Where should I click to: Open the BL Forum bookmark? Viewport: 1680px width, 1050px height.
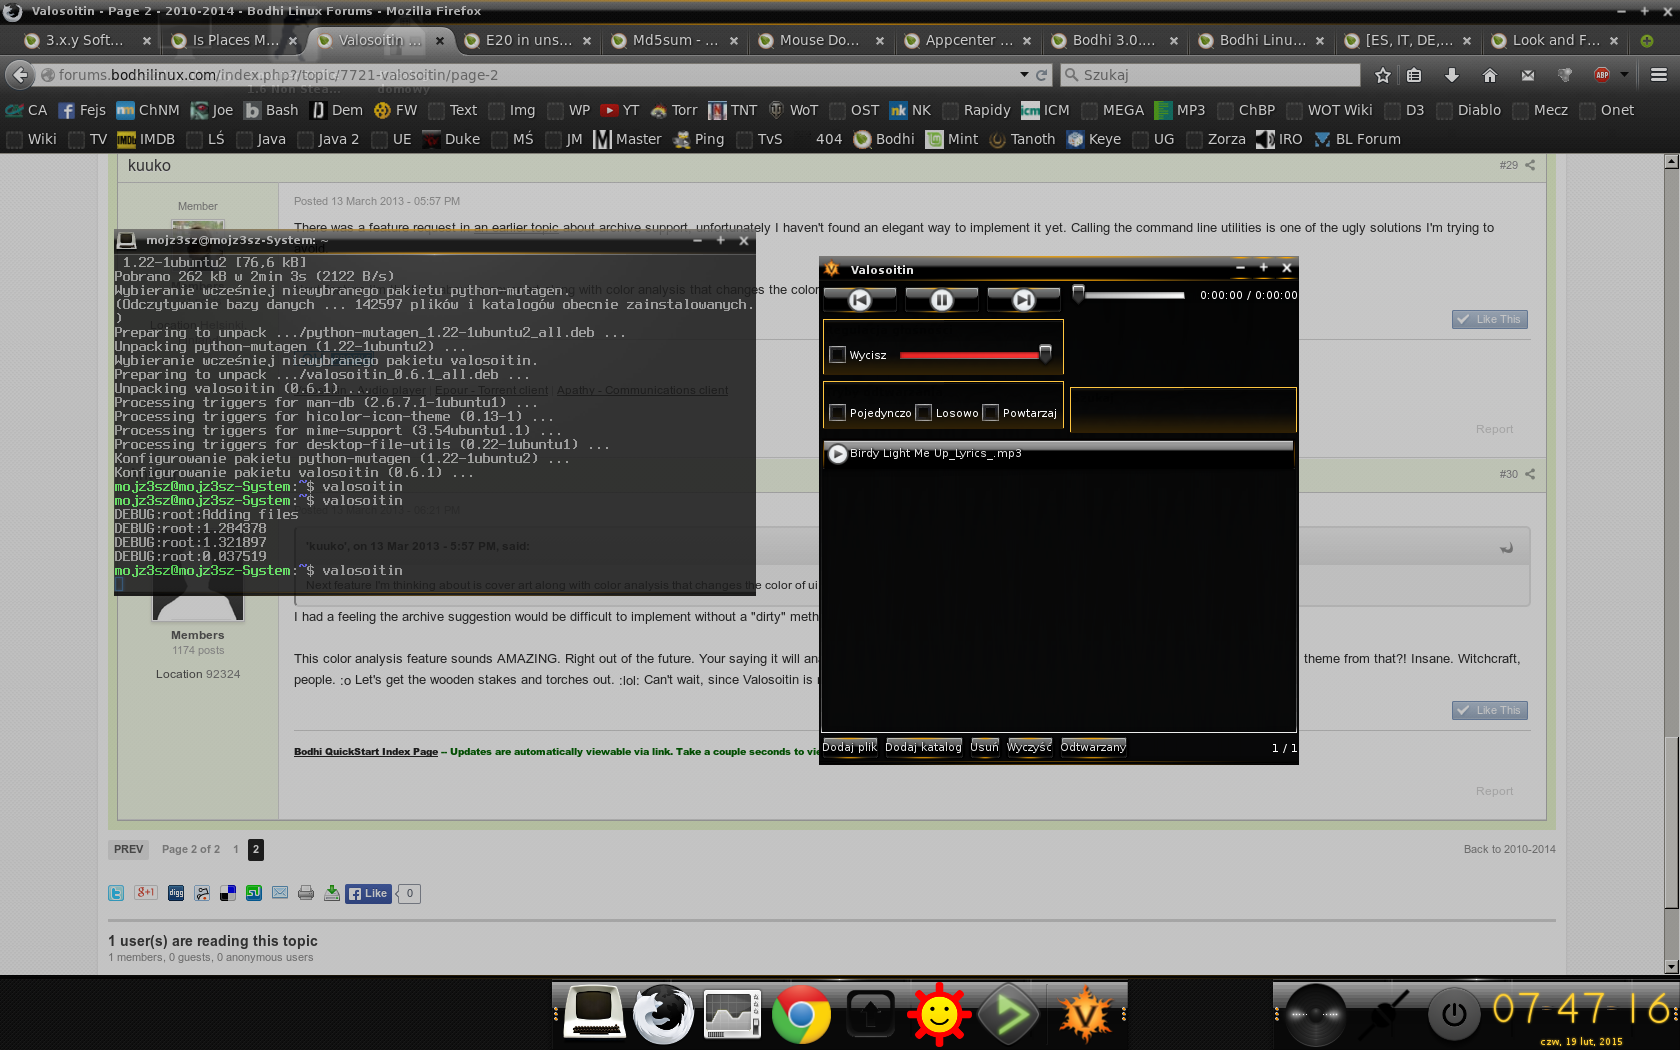tap(1357, 139)
